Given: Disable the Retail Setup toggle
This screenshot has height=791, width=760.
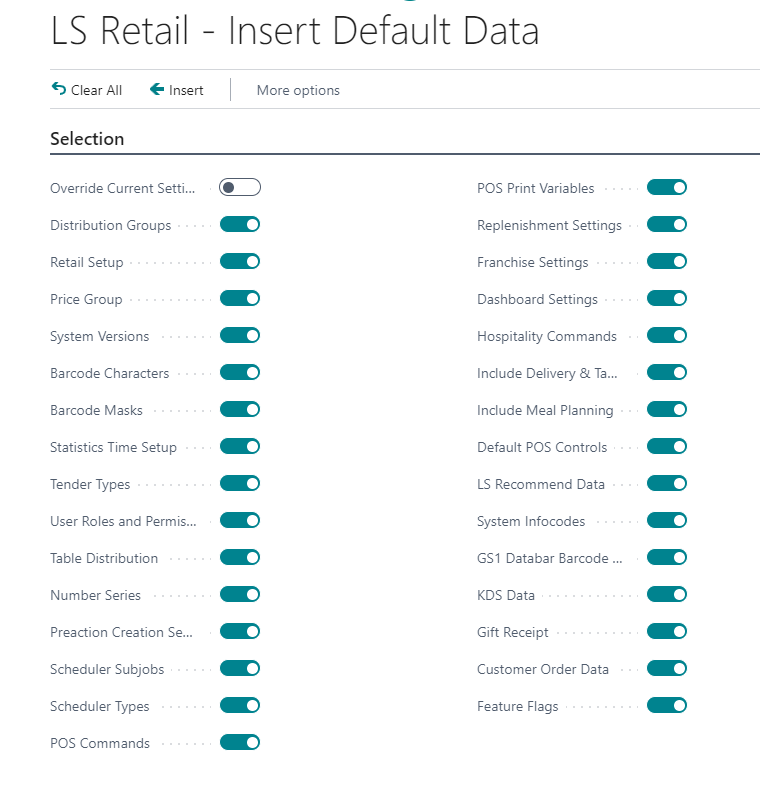Looking at the screenshot, I should [x=240, y=261].
